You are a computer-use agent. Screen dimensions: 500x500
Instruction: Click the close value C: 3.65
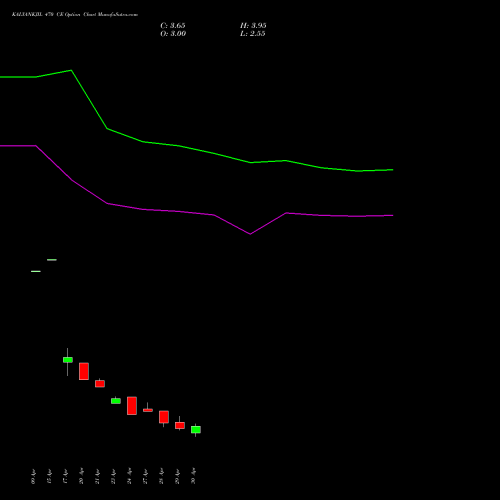pyautogui.click(x=173, y=26)
